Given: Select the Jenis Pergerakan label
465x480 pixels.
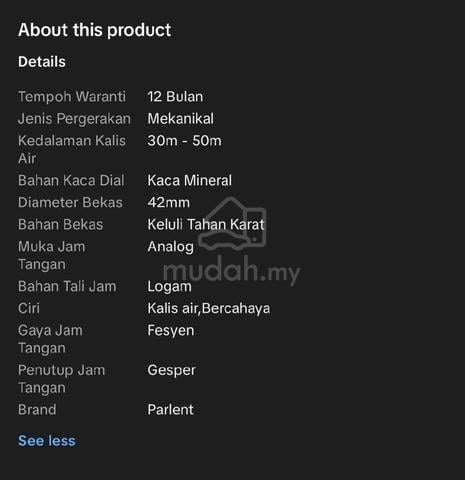Looking at the screenshot, I should [x=74, y=119].
